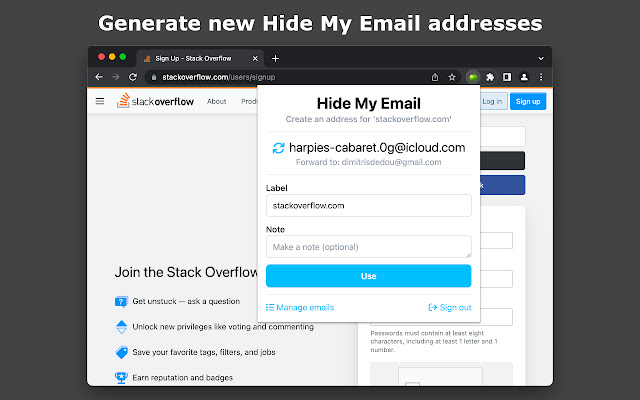The height and width of the screenshot is (400, 640).
Task: Open the Chrome profile avatar
Action: pos(524,77)
